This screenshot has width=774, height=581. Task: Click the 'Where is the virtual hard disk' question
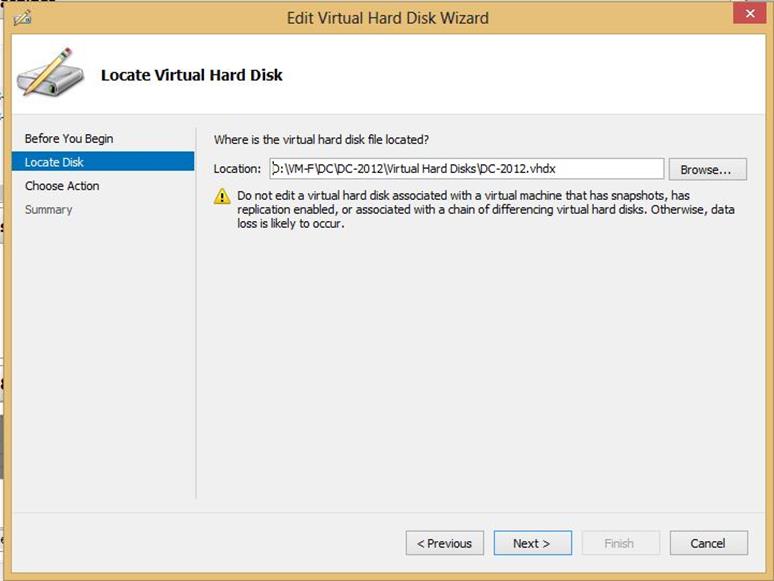click(x=321, y=140)
